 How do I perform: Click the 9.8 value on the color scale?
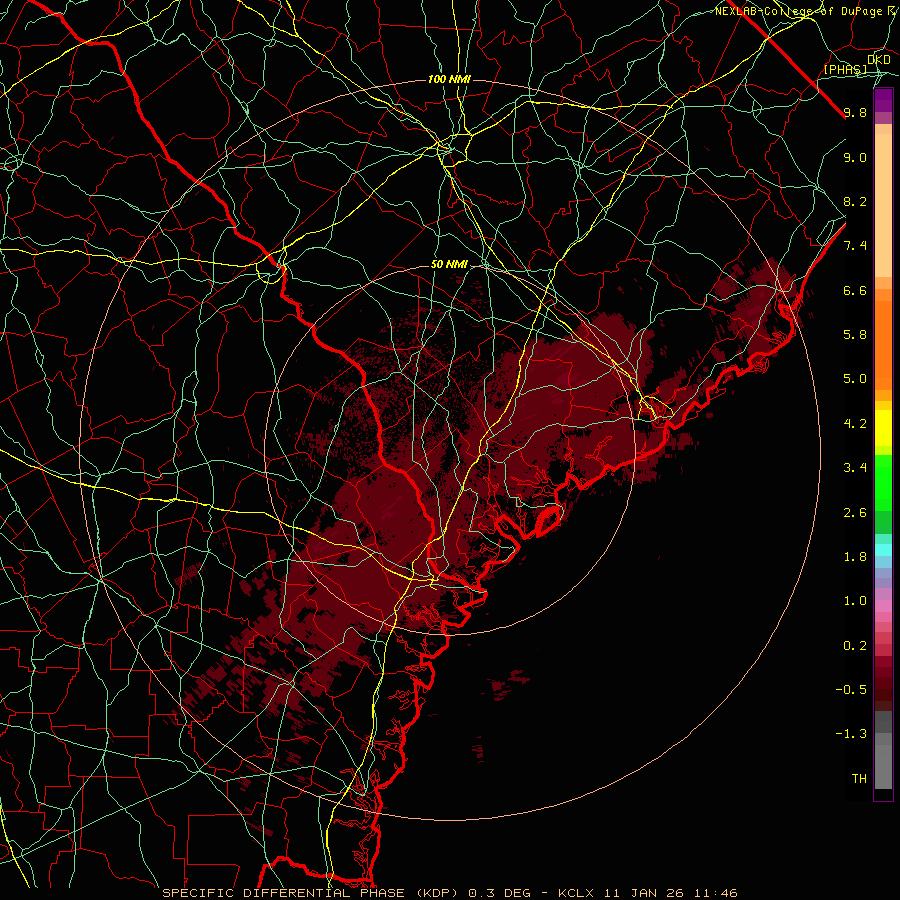point(855,113)
